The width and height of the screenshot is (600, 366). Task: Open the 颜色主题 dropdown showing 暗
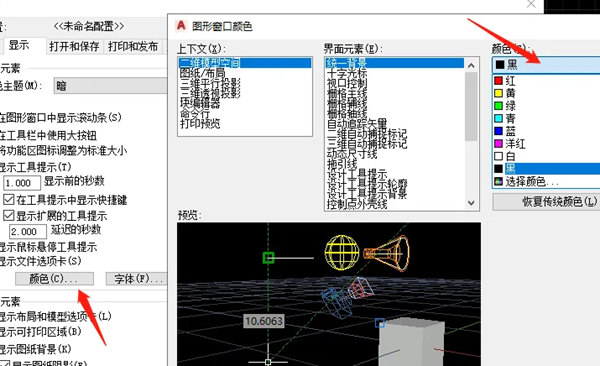[110, 86]
